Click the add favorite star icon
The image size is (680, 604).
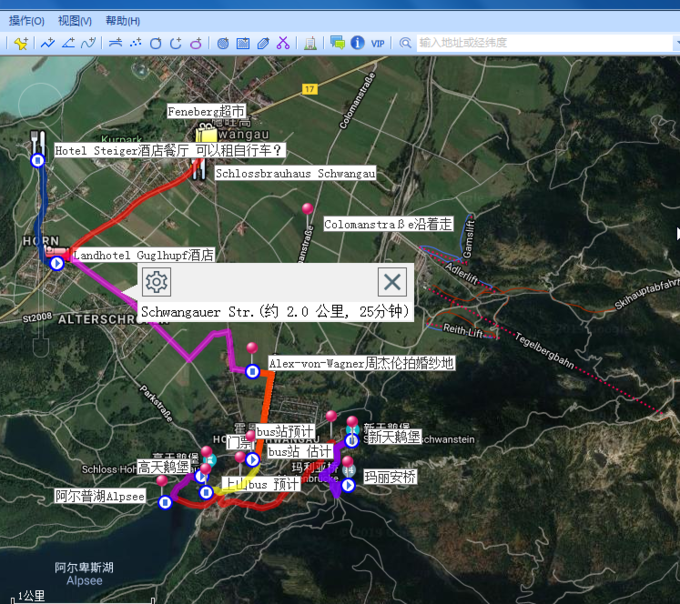click(22, 43)
